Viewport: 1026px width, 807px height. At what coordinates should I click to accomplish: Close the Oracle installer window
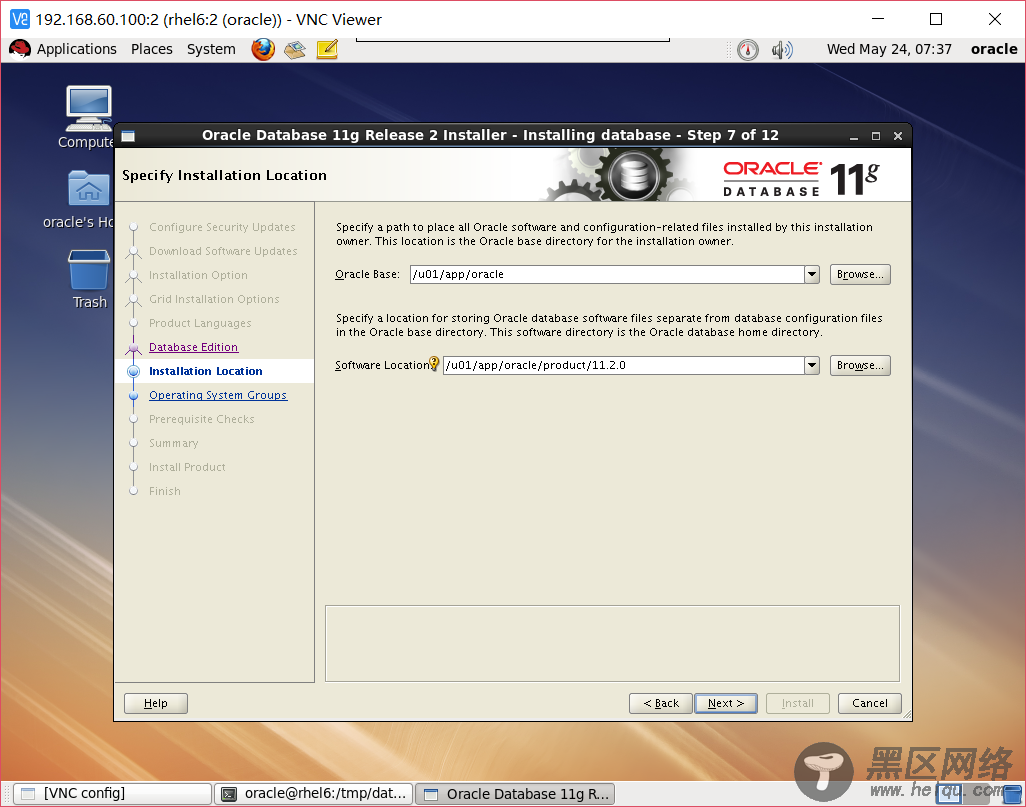coord(898,136)
